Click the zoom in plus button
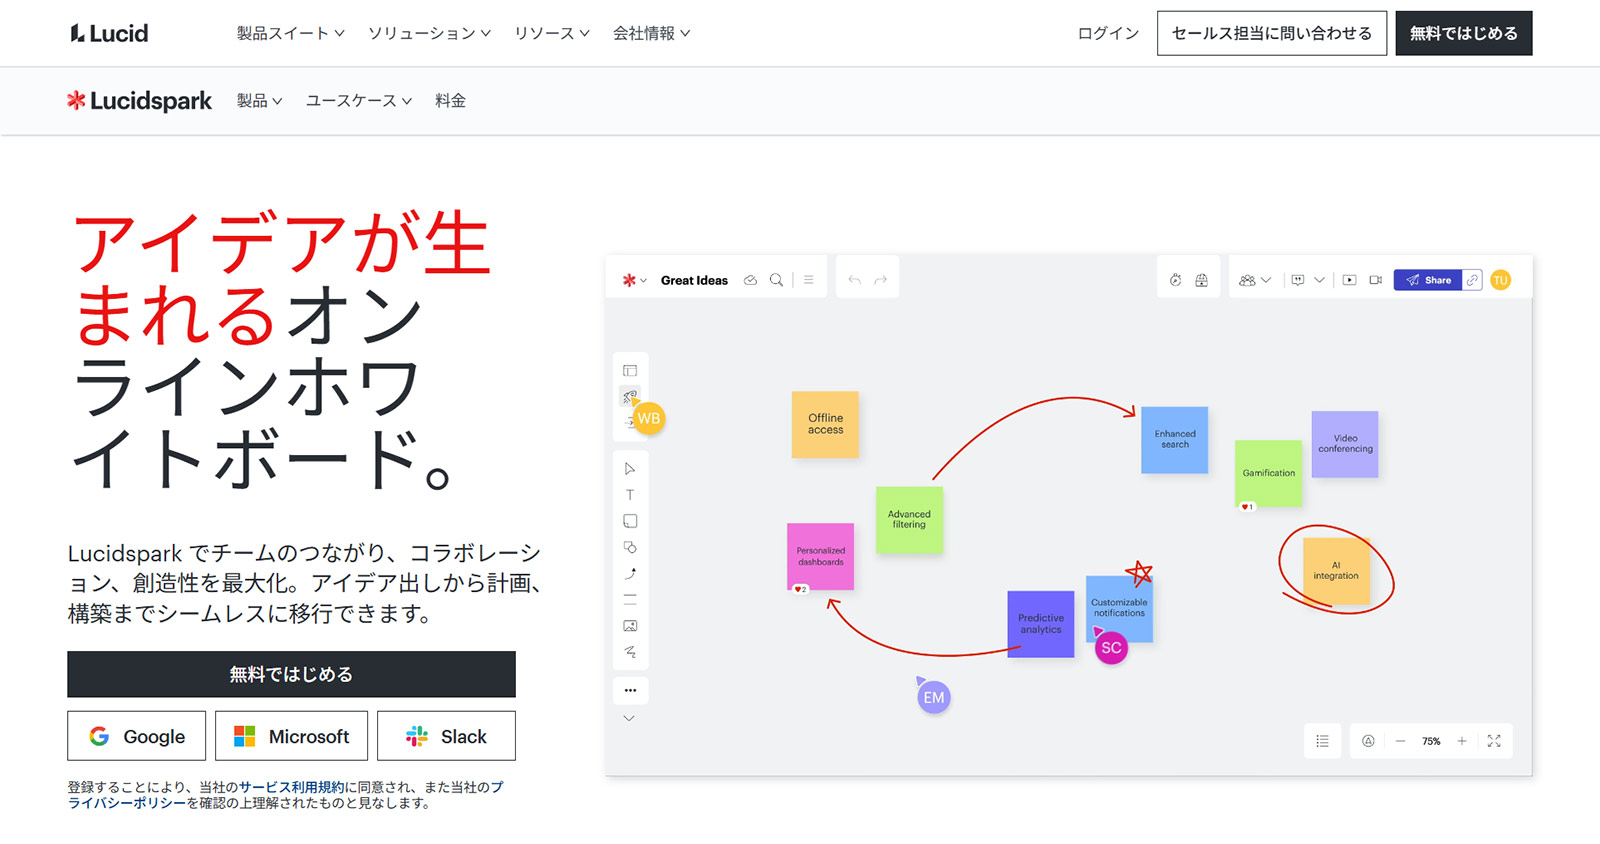This screenshot has width=1600, height=844. (x=1462, y=741)
